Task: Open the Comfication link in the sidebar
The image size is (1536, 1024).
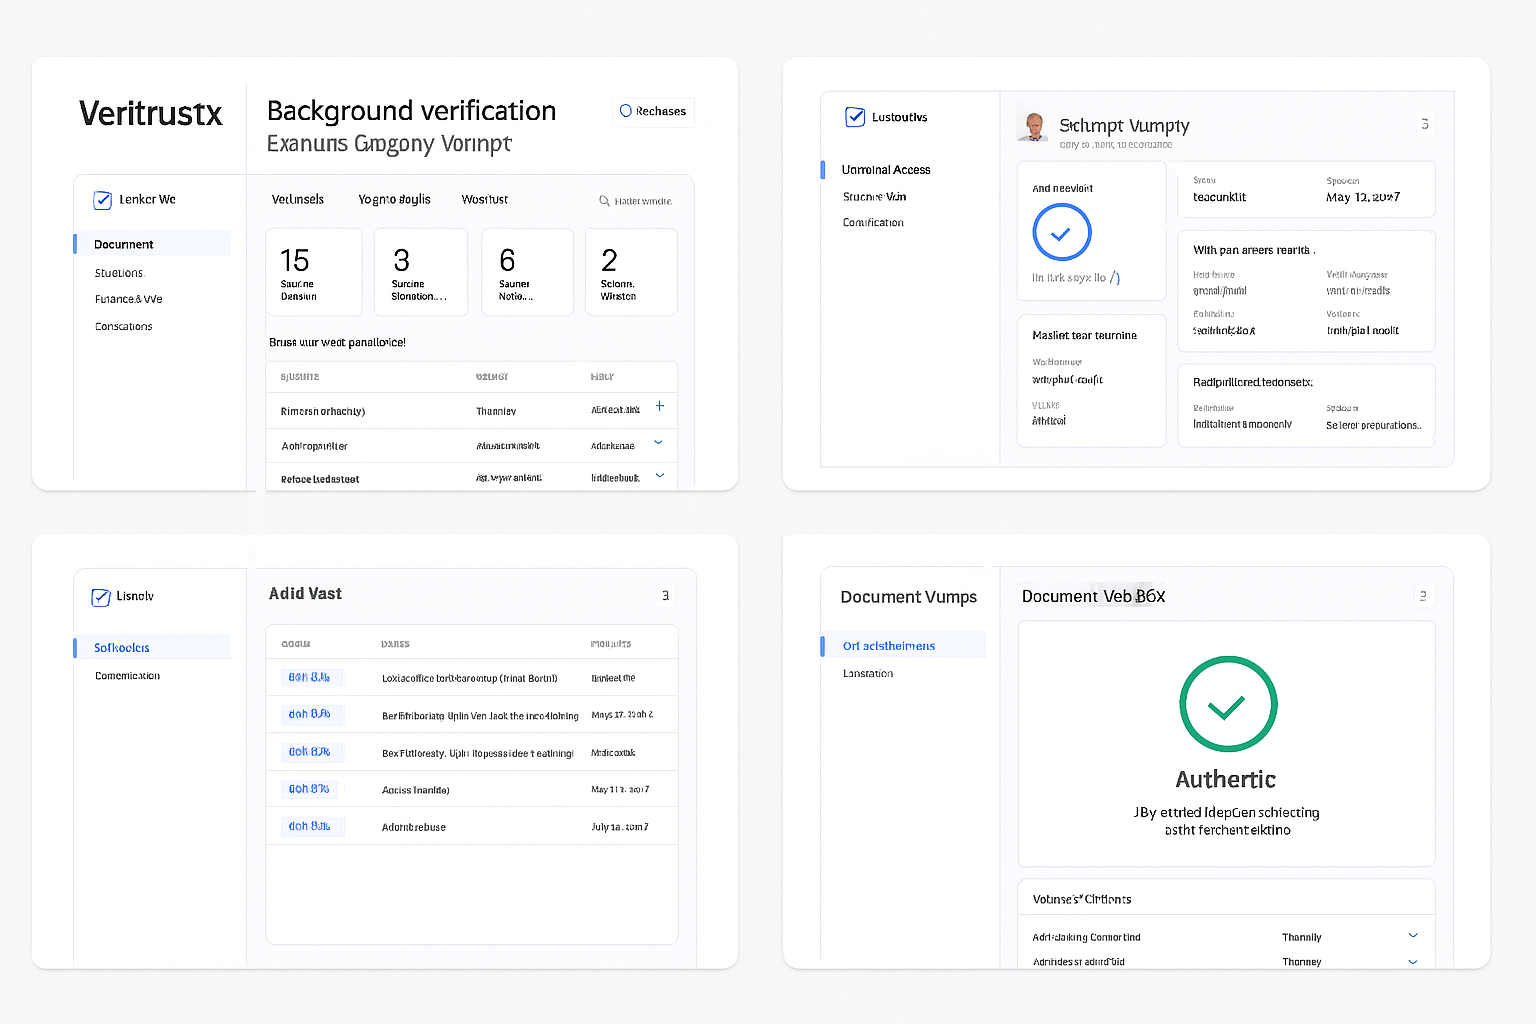Action: pyautogui.click(x=872, y=222)
